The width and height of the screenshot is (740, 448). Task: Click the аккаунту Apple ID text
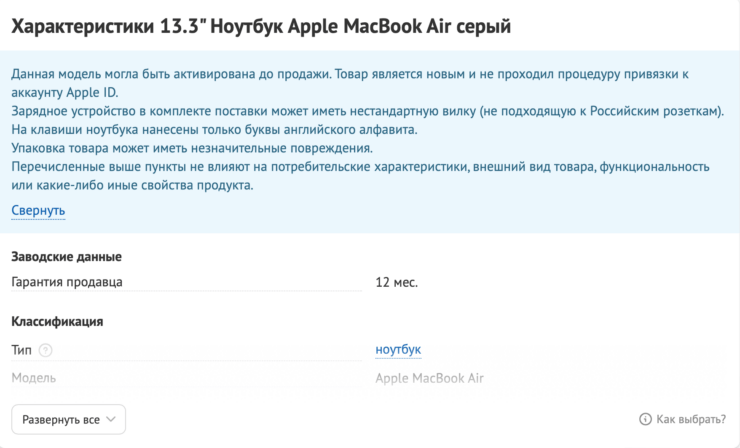coord(65,93)
